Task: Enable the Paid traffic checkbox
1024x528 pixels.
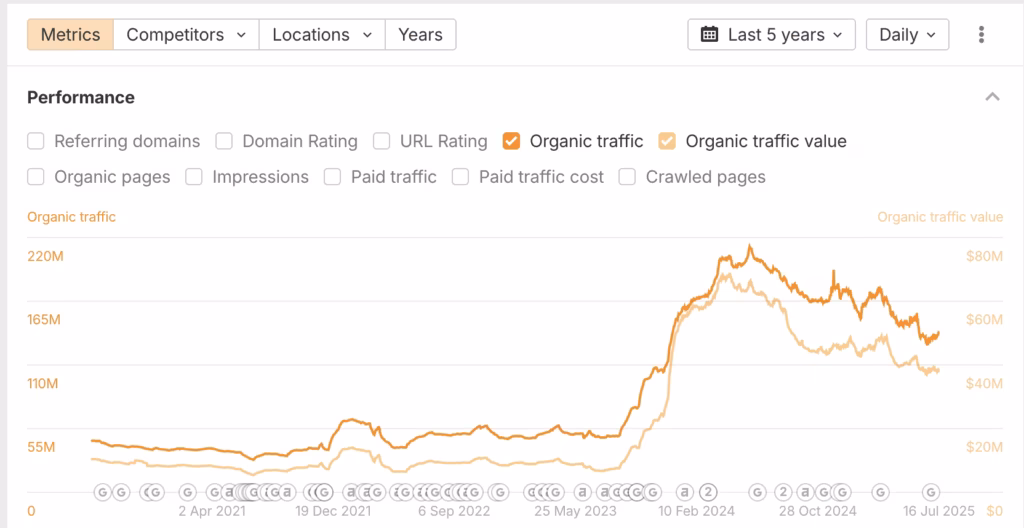Action: 332,177
